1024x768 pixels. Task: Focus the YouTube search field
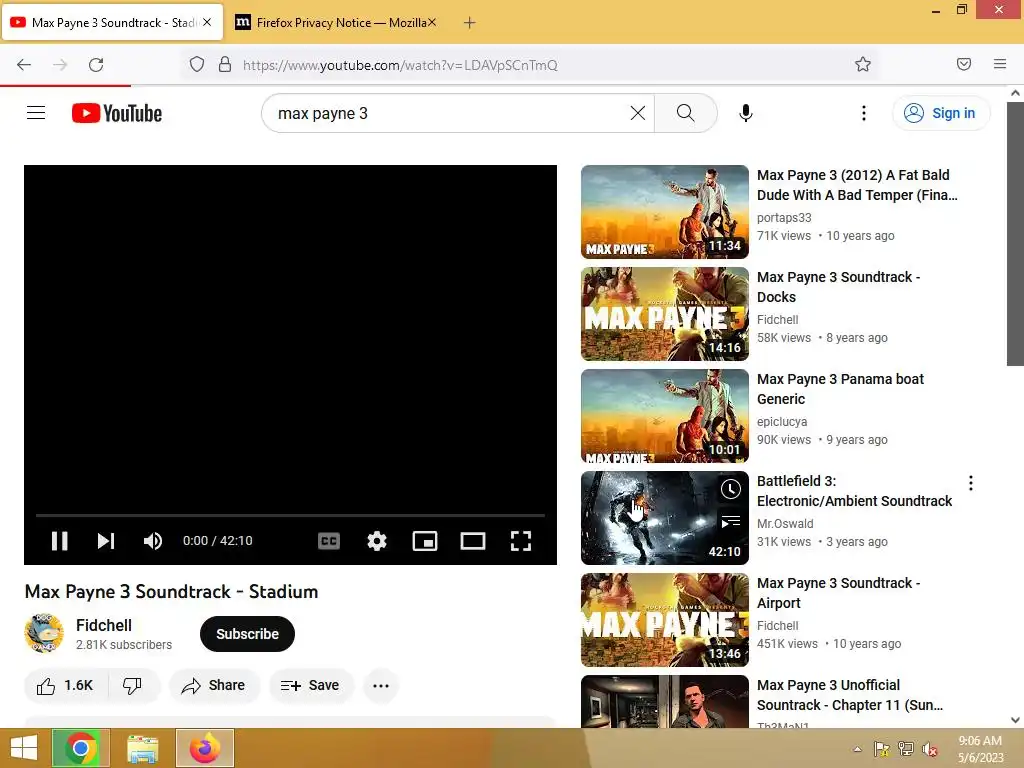pyautogui.click(x=451, y=113)
